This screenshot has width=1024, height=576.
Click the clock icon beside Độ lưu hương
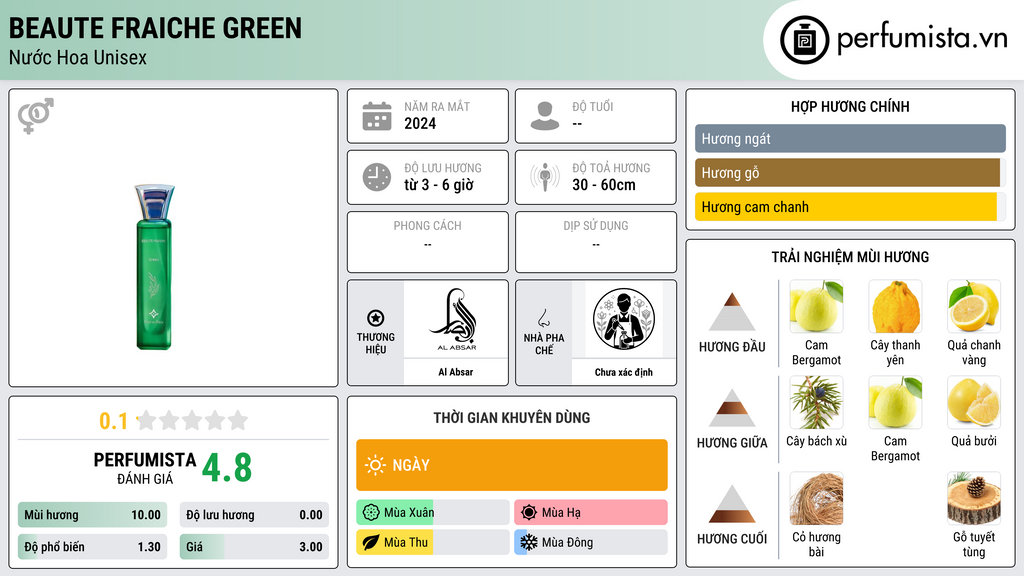(x=377, y=177)
